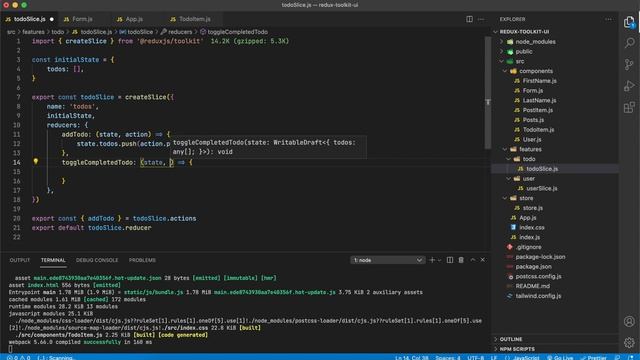
Task: Open userSlice.js in the explorer
Action: [x=542, y=189]
